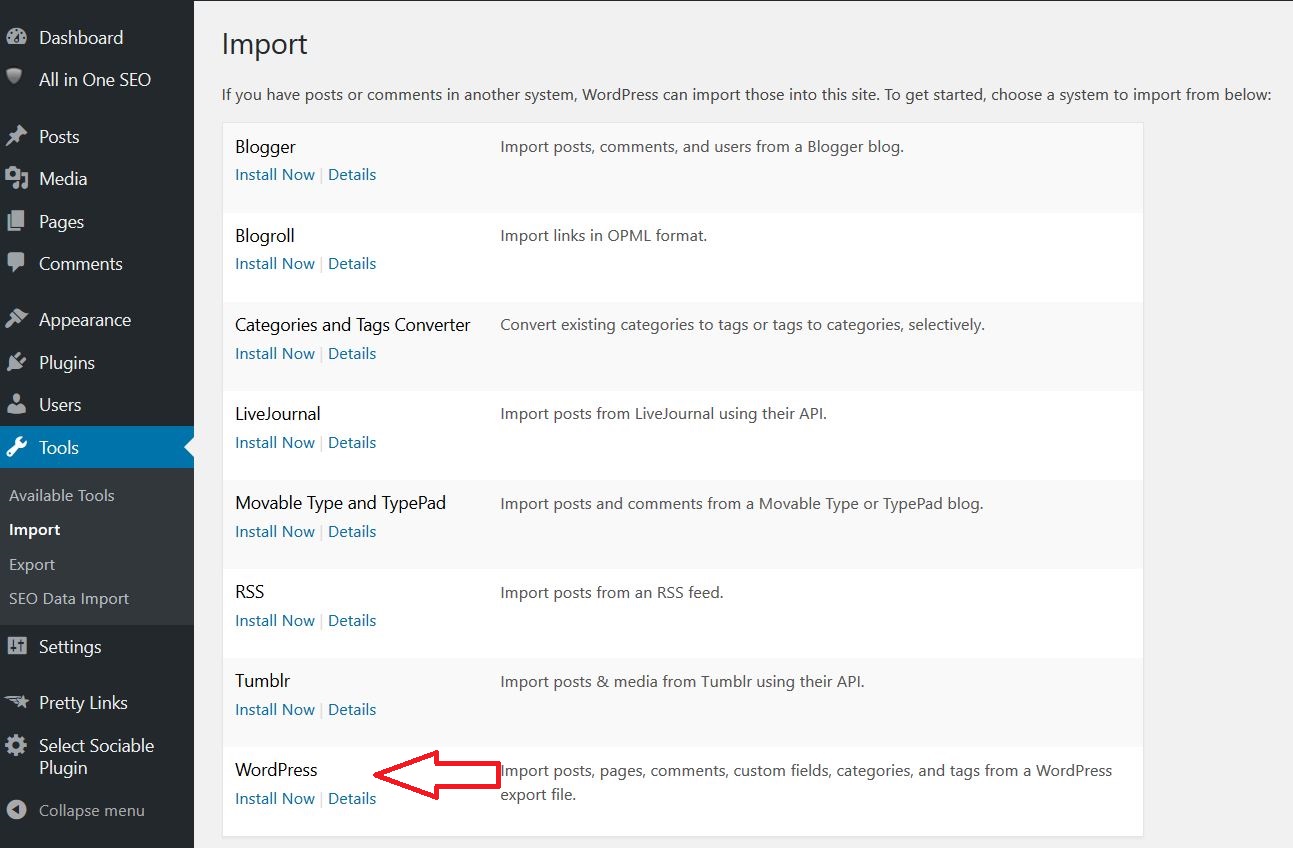Click the Users person icon
1293x848 pixels.
[x=16, y=404]
